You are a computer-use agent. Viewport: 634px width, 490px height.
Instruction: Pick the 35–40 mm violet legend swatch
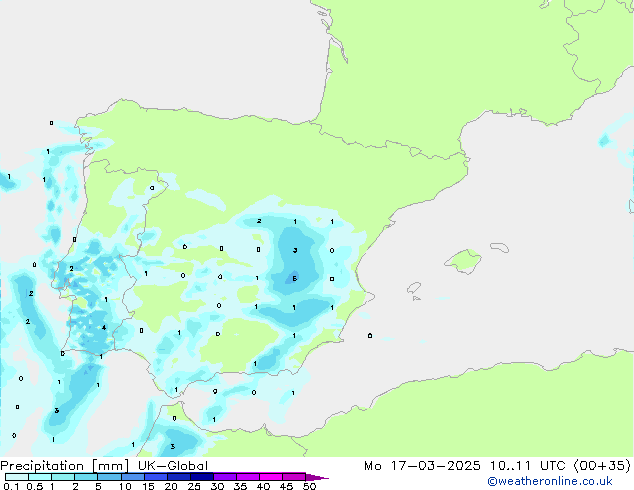click(247, 477)
